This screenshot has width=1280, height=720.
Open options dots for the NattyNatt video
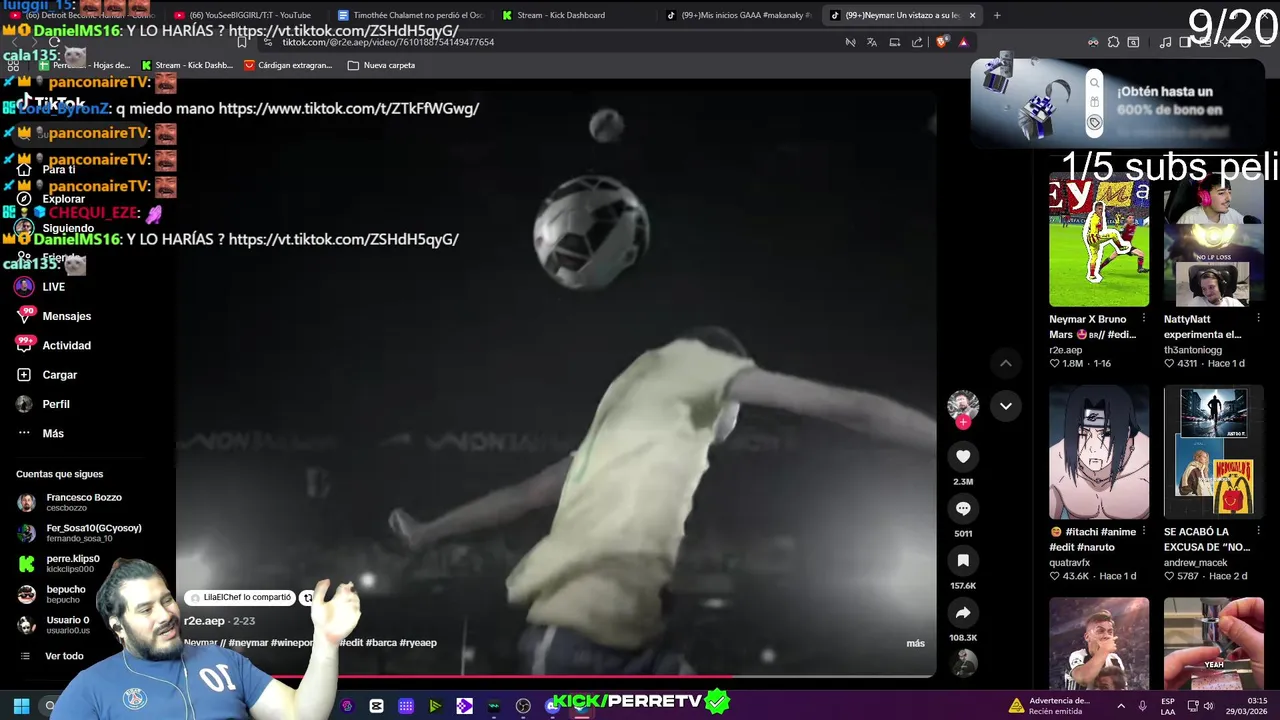pyautogui.click(x=1258, y=319)
